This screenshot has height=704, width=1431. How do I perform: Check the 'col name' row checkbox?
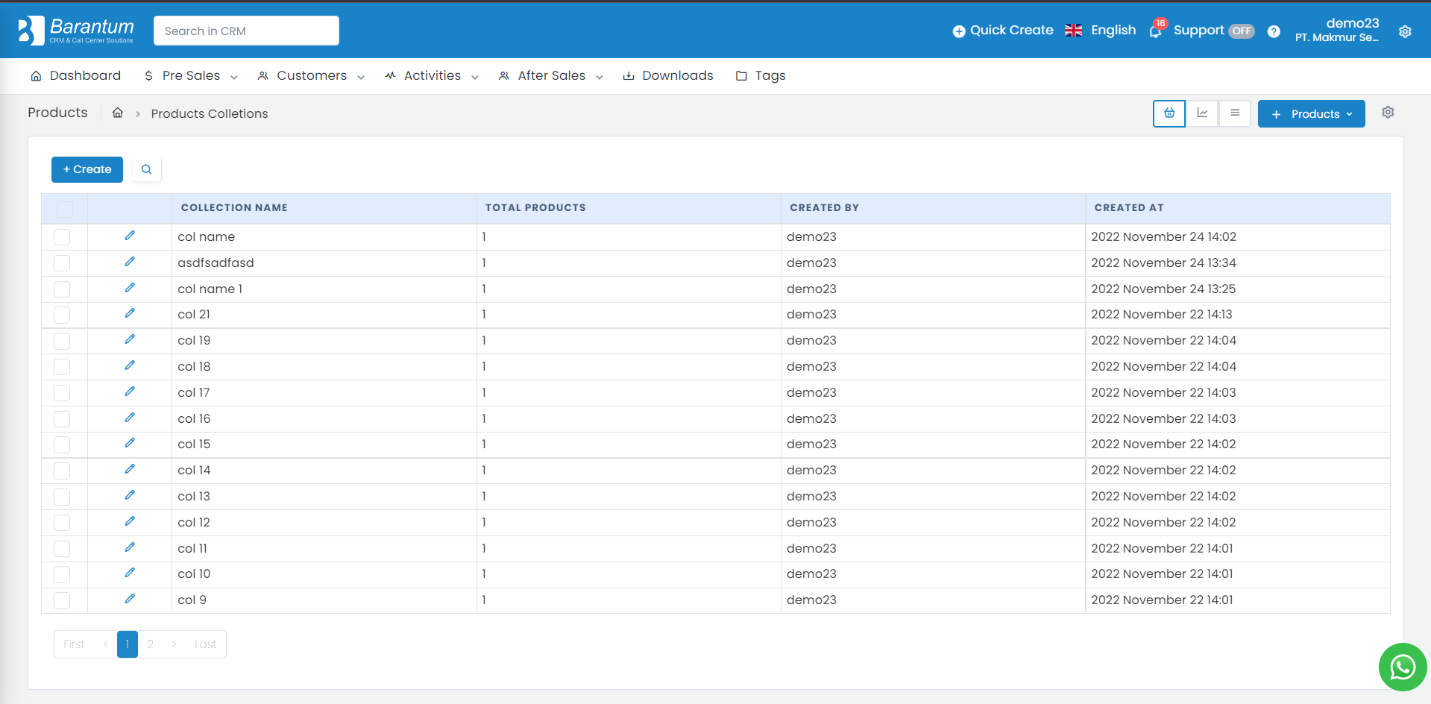pos(62,237)
